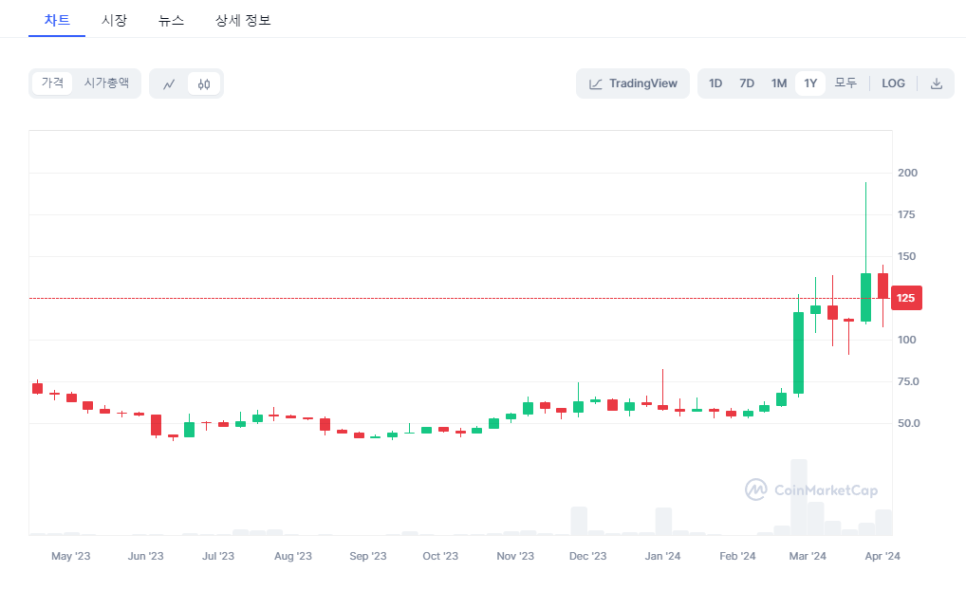The height and width of the screenshot is (591, 966).
Task: Click the Sep '23 axis label
Action: [368, 556]
